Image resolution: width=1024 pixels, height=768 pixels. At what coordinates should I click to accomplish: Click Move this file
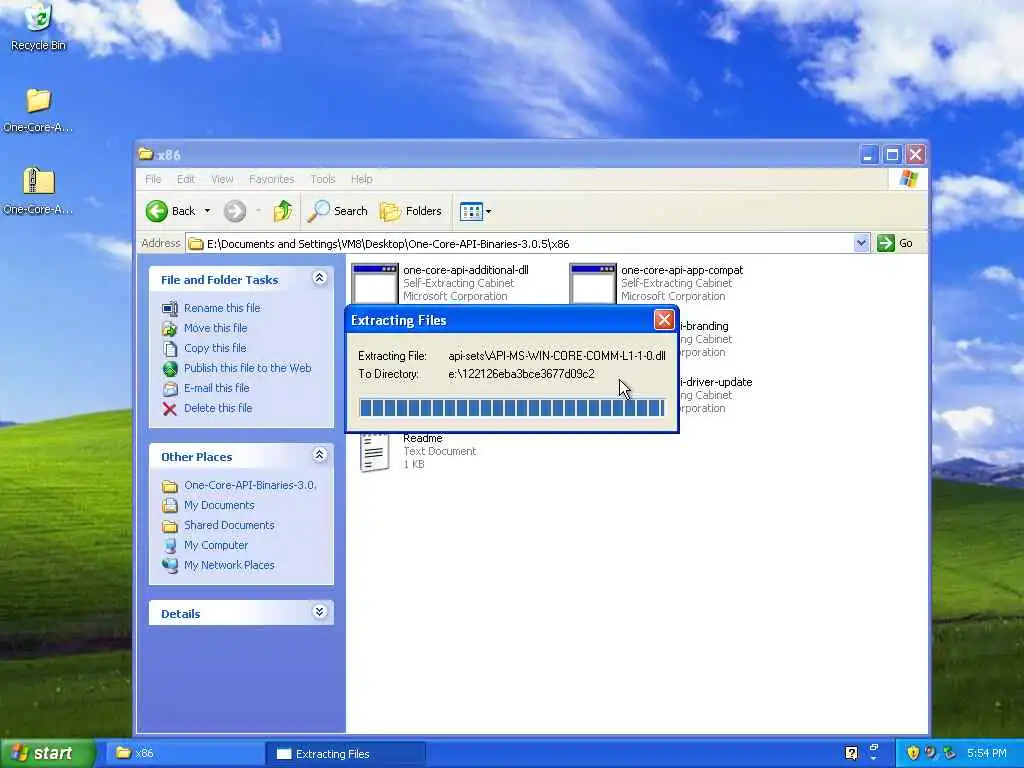216,328
